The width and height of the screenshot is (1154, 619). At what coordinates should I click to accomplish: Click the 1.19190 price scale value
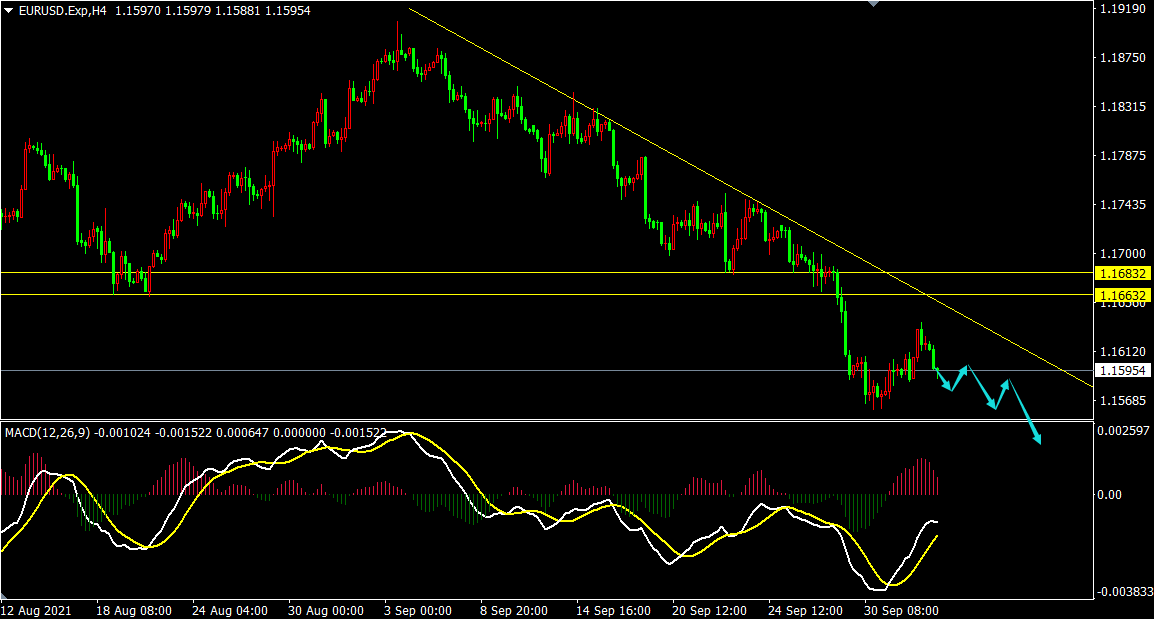pos(1120,9)
